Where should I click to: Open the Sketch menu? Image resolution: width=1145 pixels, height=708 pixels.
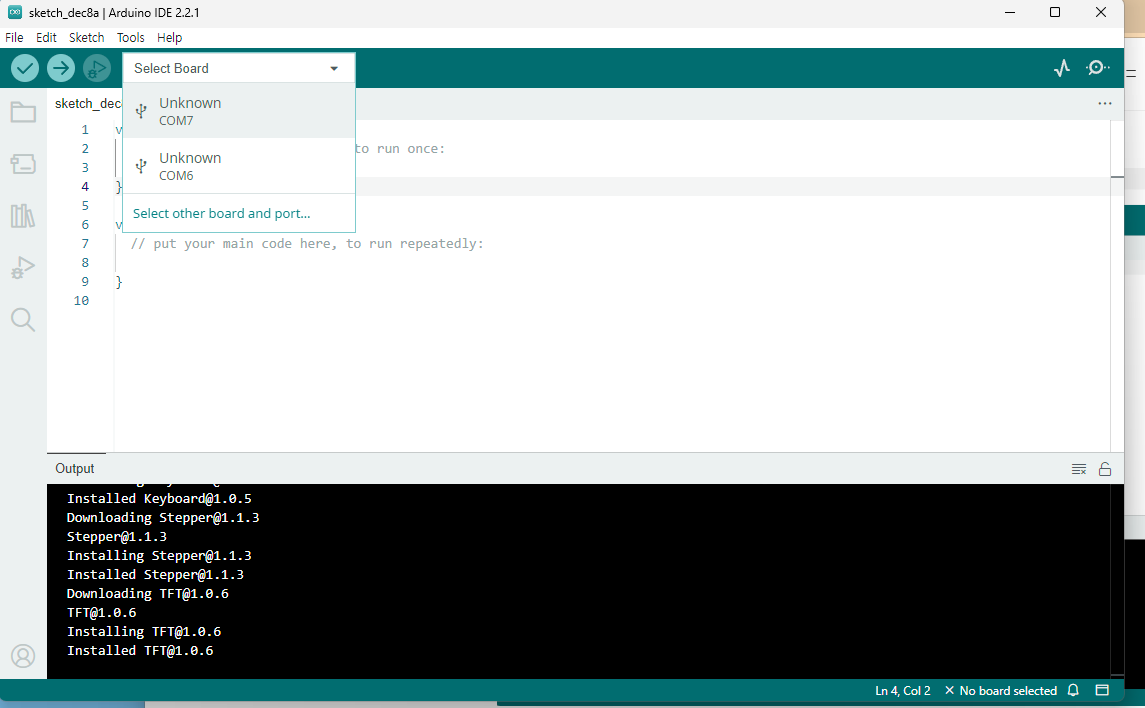point(86,38)
